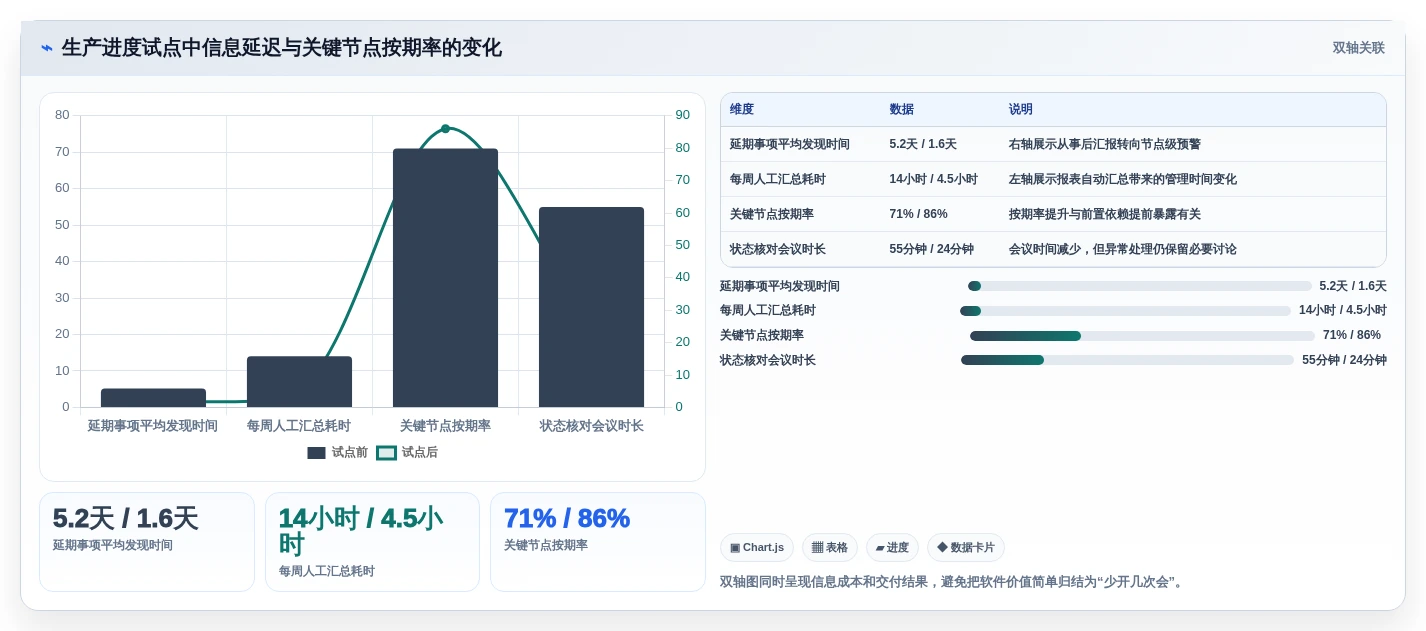Viewport: 1426px width, 631px height.
Task: Click the 状态核对会议时长 chart bar
Action: tap(591, 307)
